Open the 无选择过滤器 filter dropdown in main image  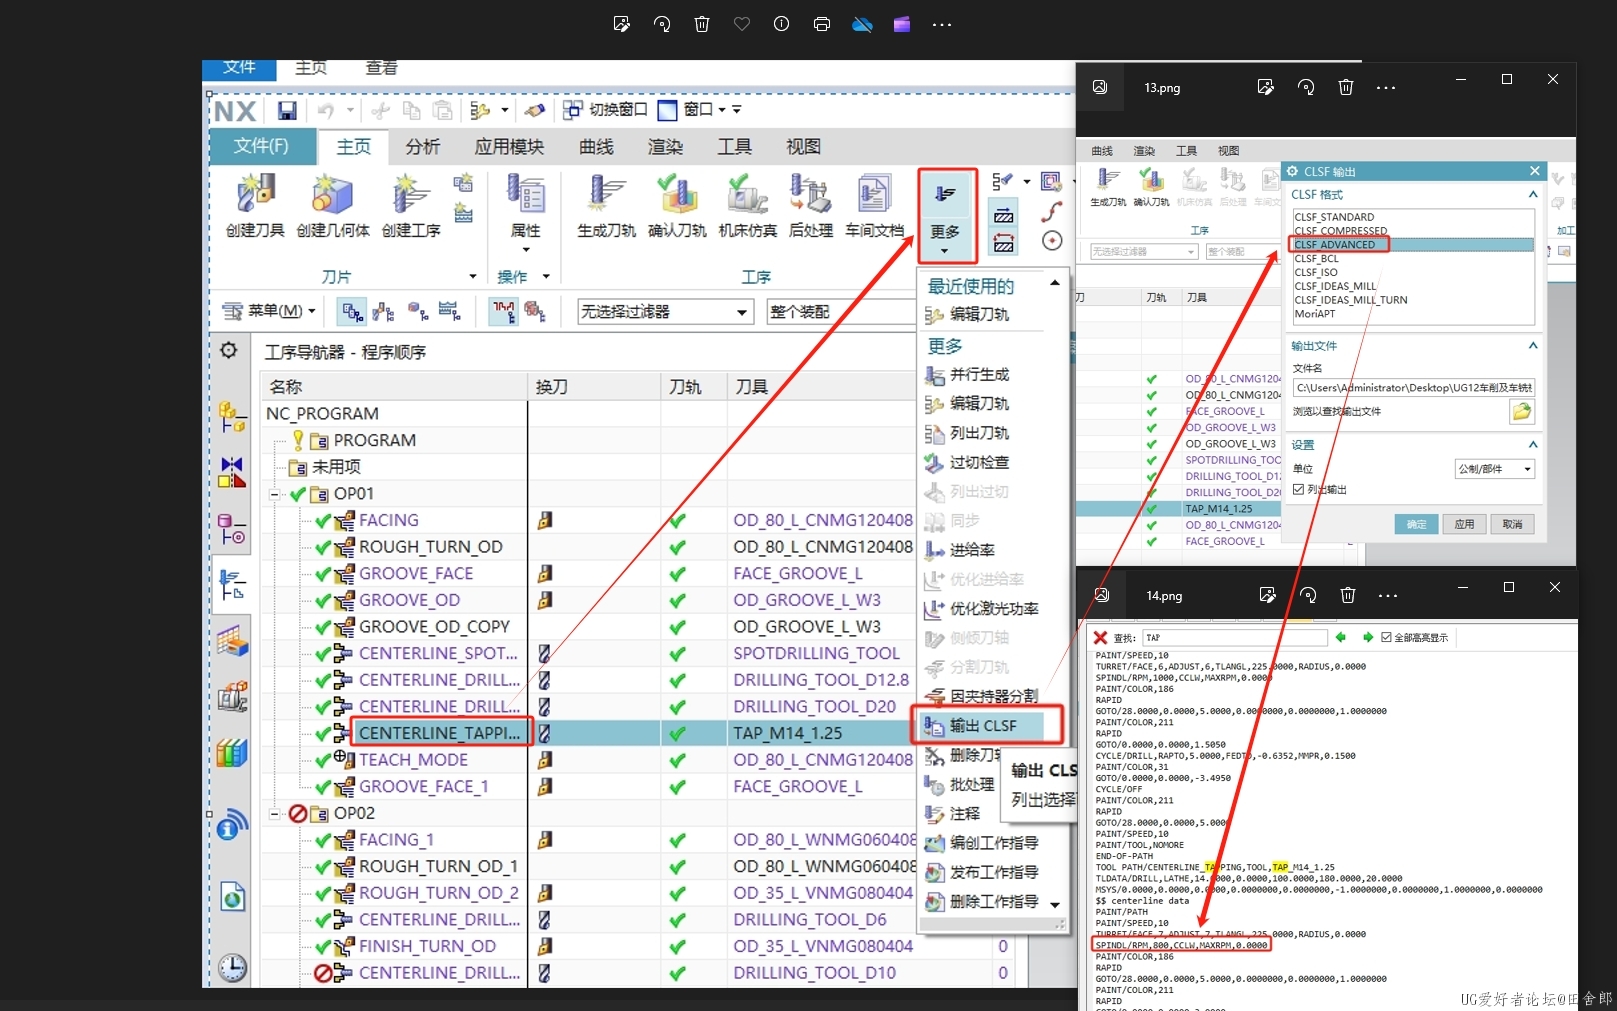[665, 312]
